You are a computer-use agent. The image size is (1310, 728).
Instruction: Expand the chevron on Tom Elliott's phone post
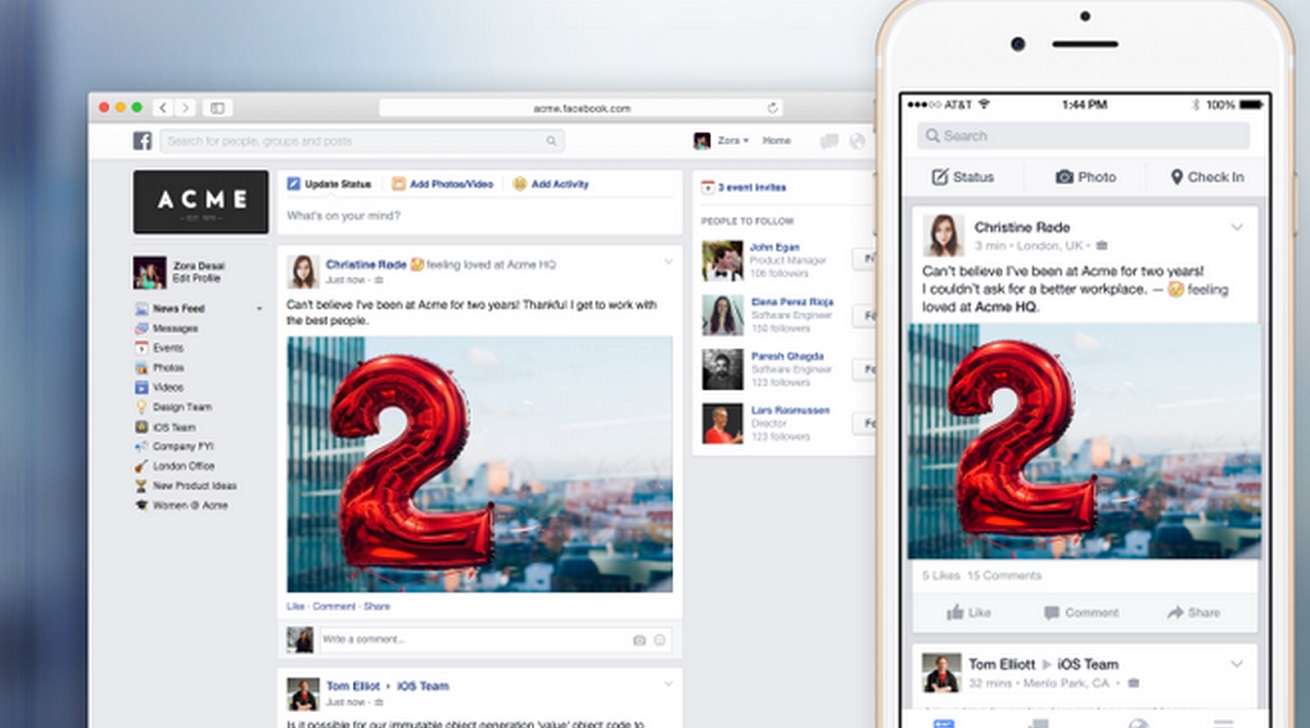click(x=1237, y=664)
